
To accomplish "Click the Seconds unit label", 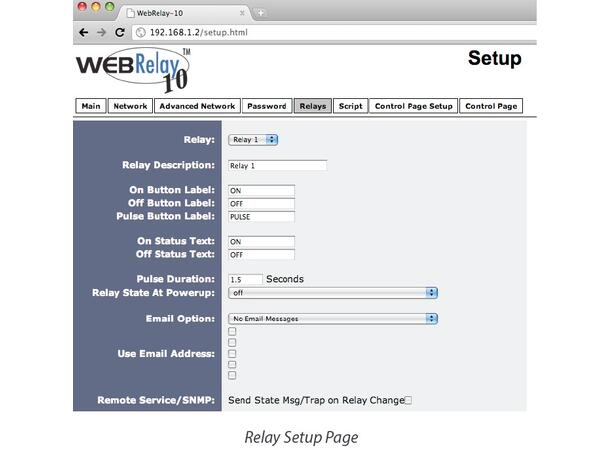I will (x=285, y=279).
